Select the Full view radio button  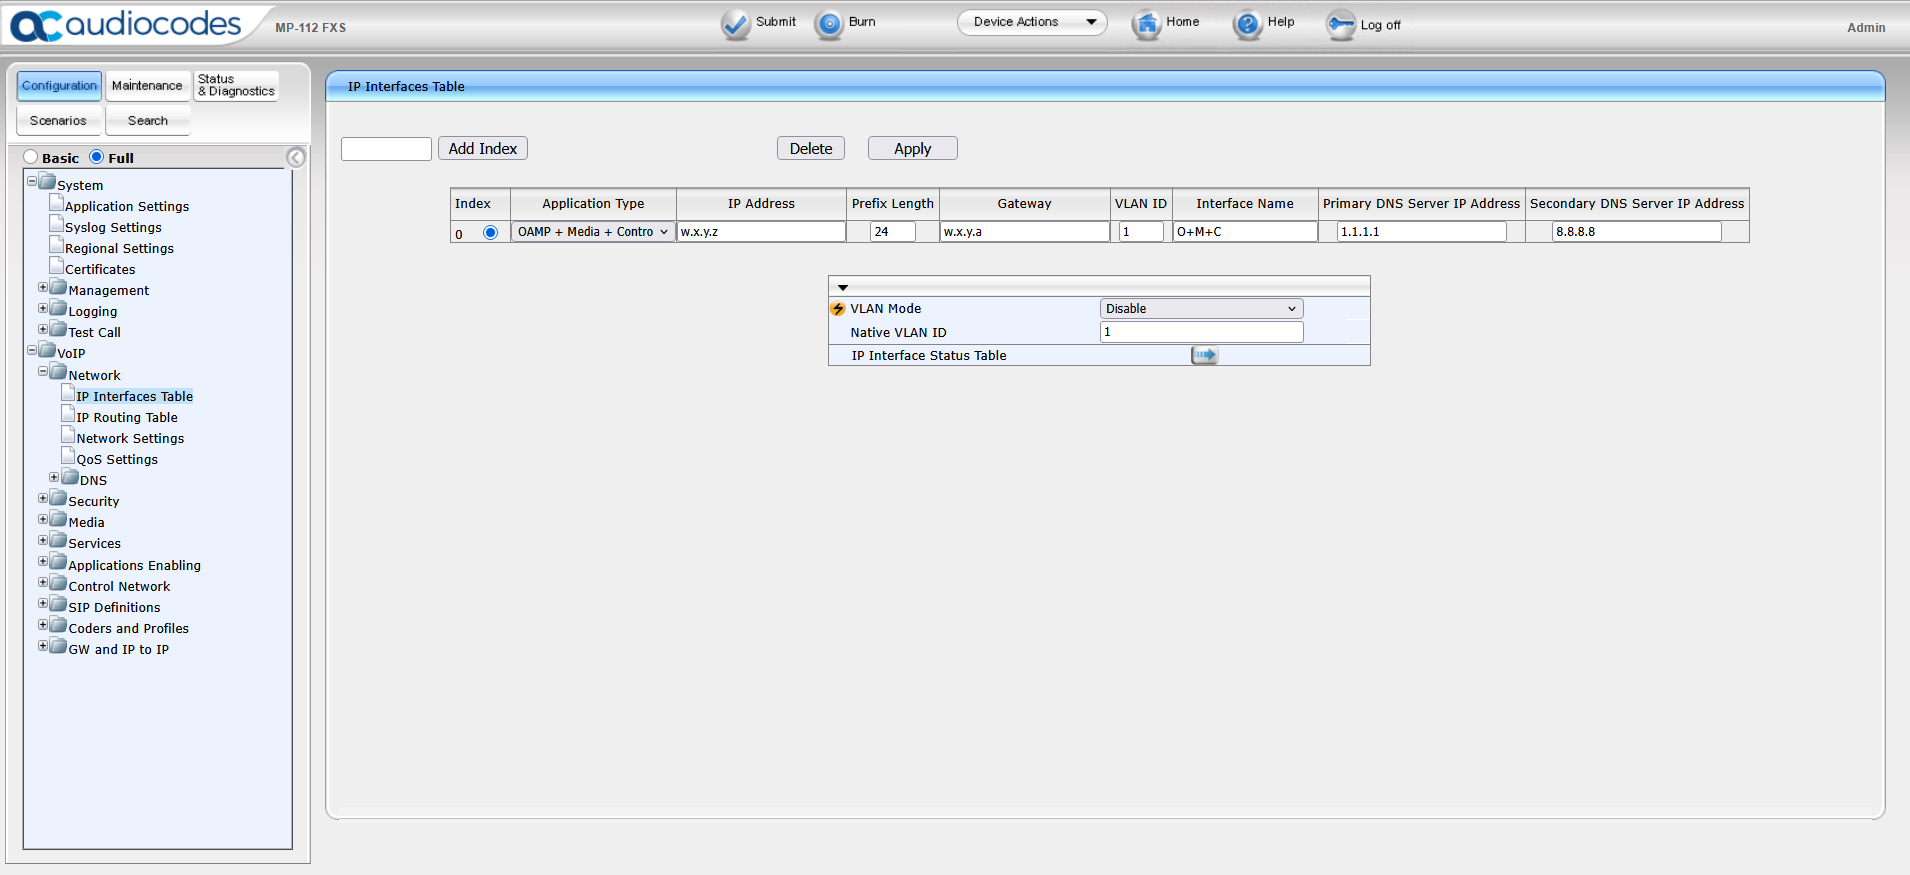click(x=97, y=157)
